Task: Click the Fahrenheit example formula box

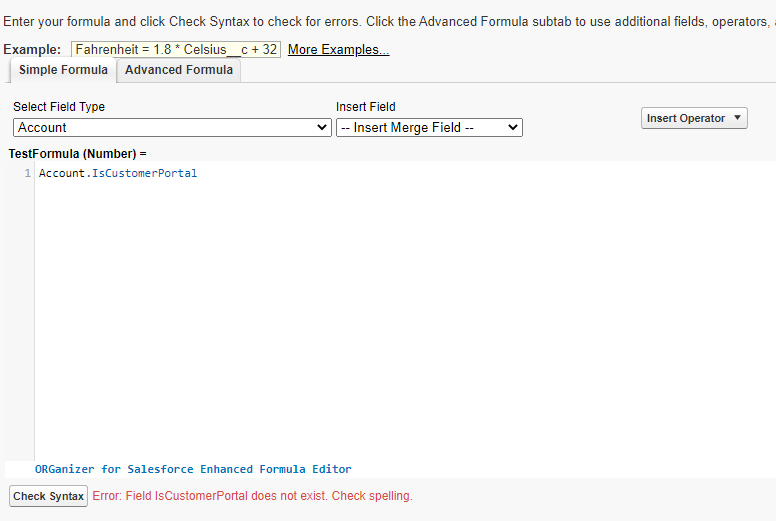Action: click(176, 50)
